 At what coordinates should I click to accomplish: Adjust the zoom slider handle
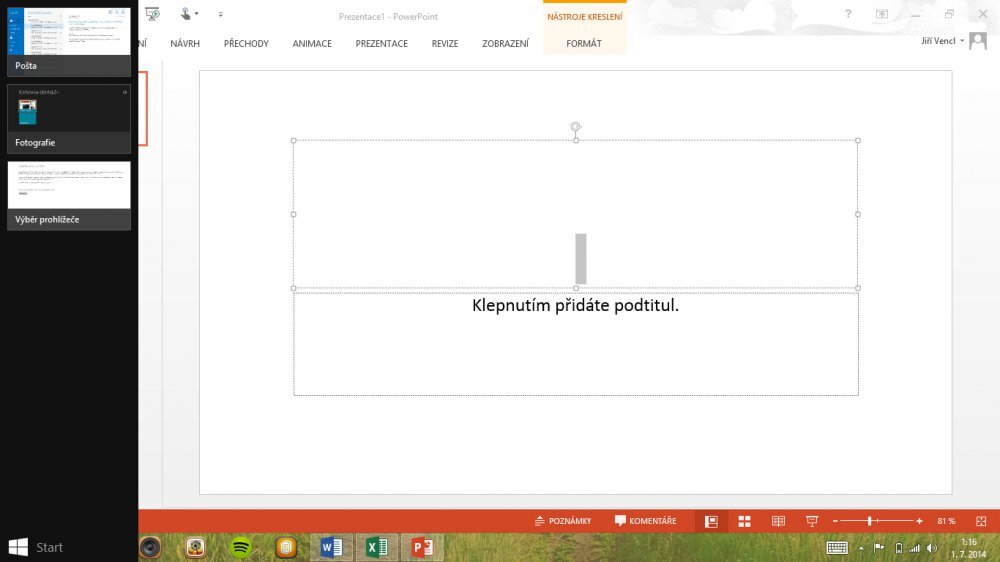[x=870, y=521]
